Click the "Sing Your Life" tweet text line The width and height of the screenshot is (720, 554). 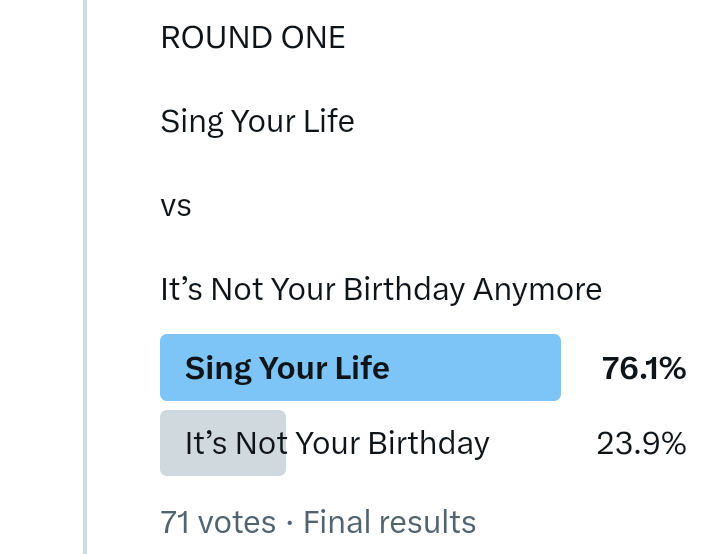[257, 122]
